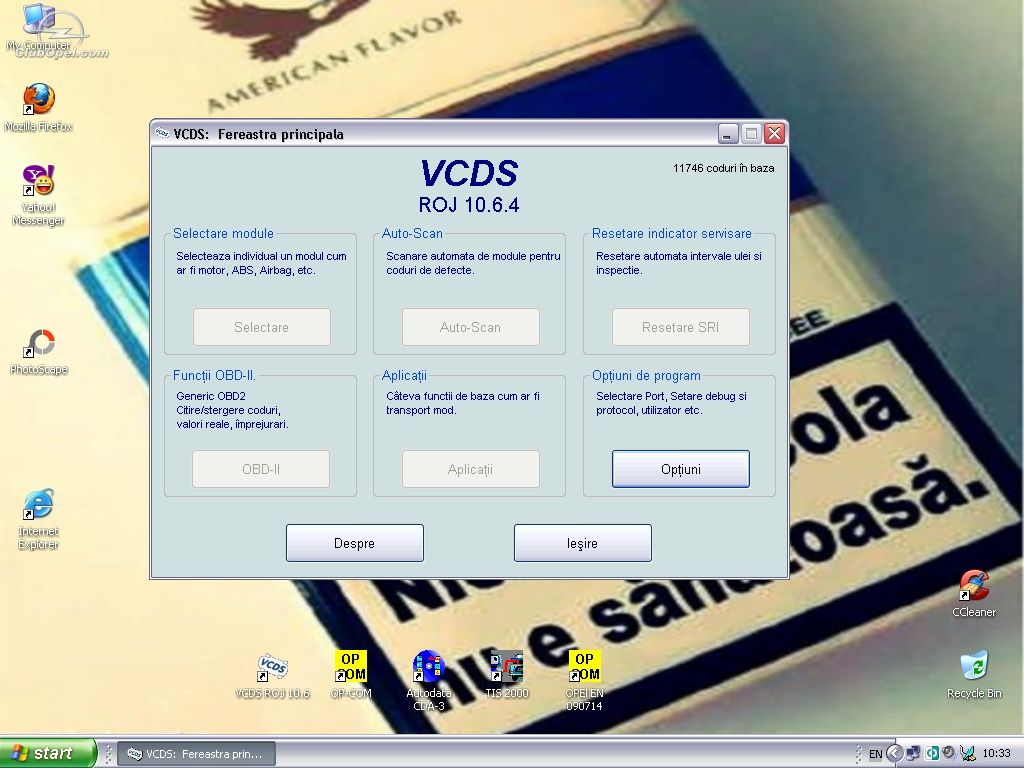Open Yahoo! Messenger desktop shortcut
1024x768 pixels.
click(39, 195)
